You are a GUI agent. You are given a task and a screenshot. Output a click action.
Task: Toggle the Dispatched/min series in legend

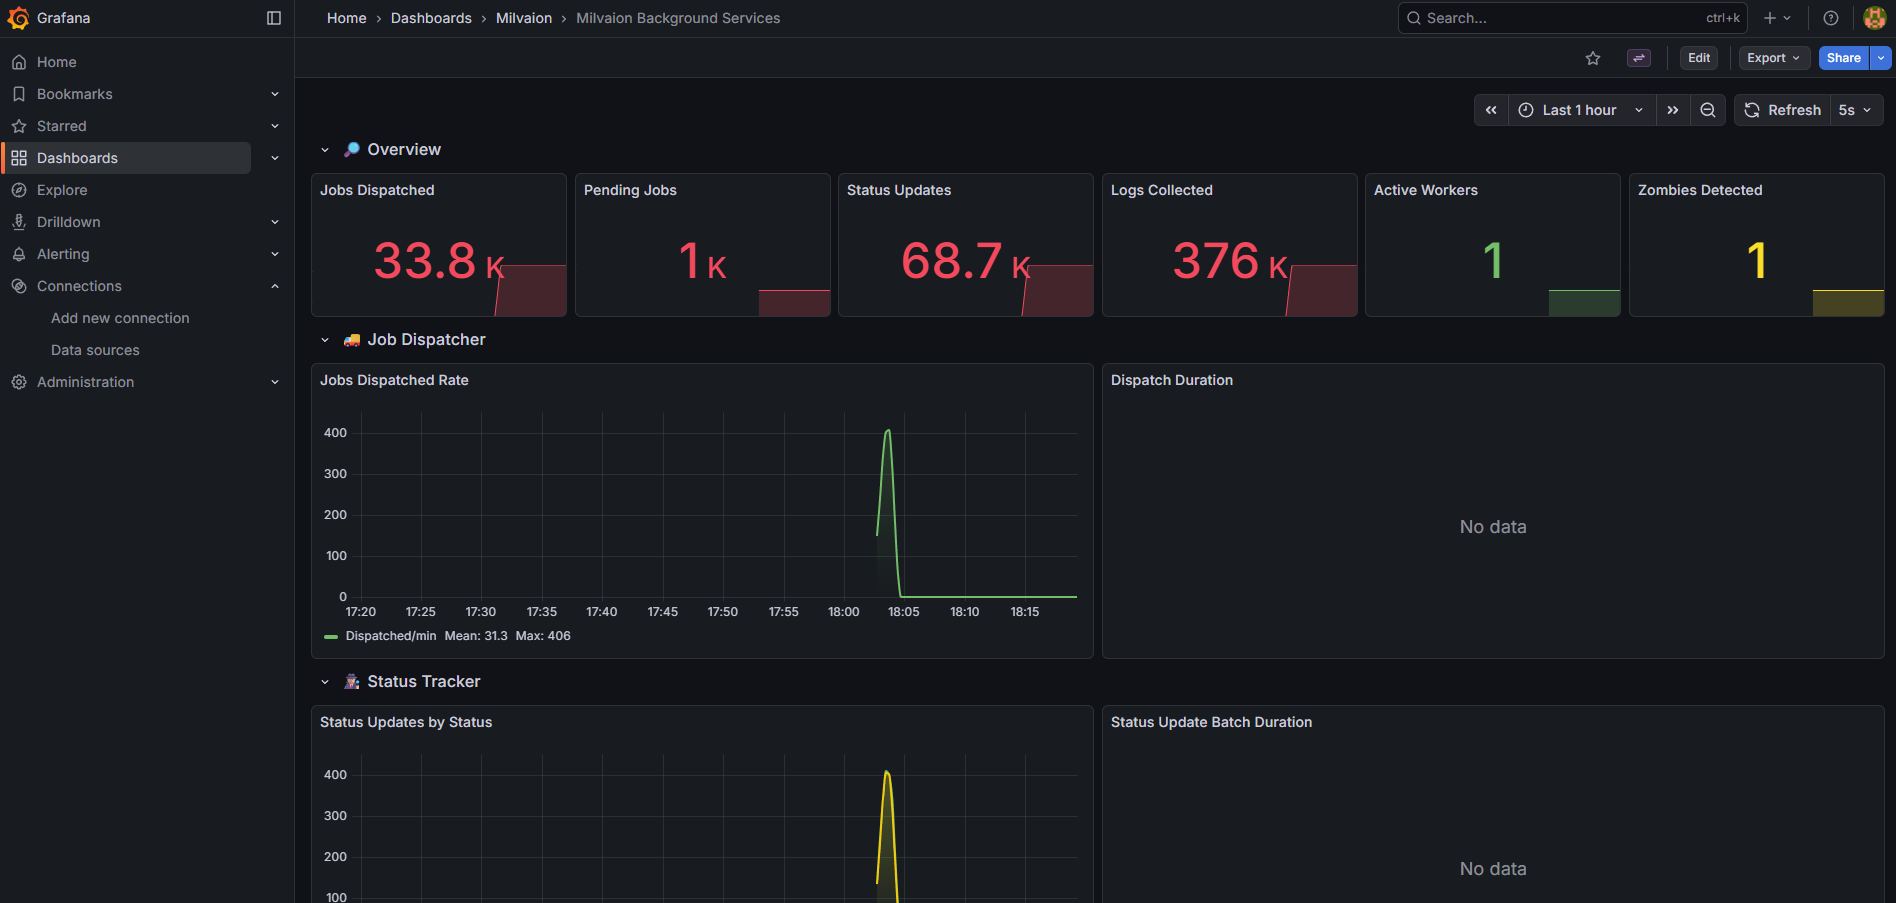point(390,635)
